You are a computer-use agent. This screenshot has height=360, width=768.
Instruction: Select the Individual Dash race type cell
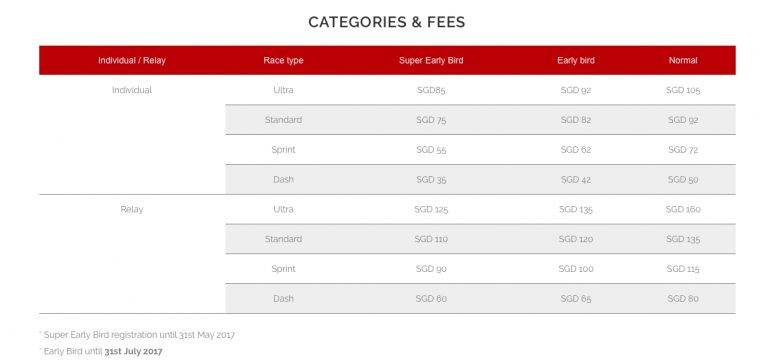[283, 180]
